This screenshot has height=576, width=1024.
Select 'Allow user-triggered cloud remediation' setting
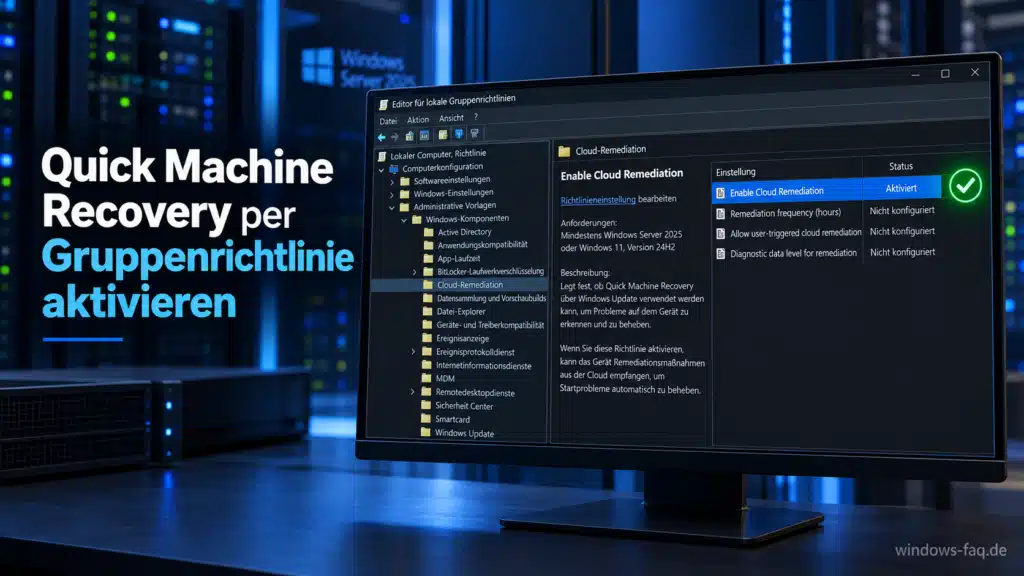795,233
